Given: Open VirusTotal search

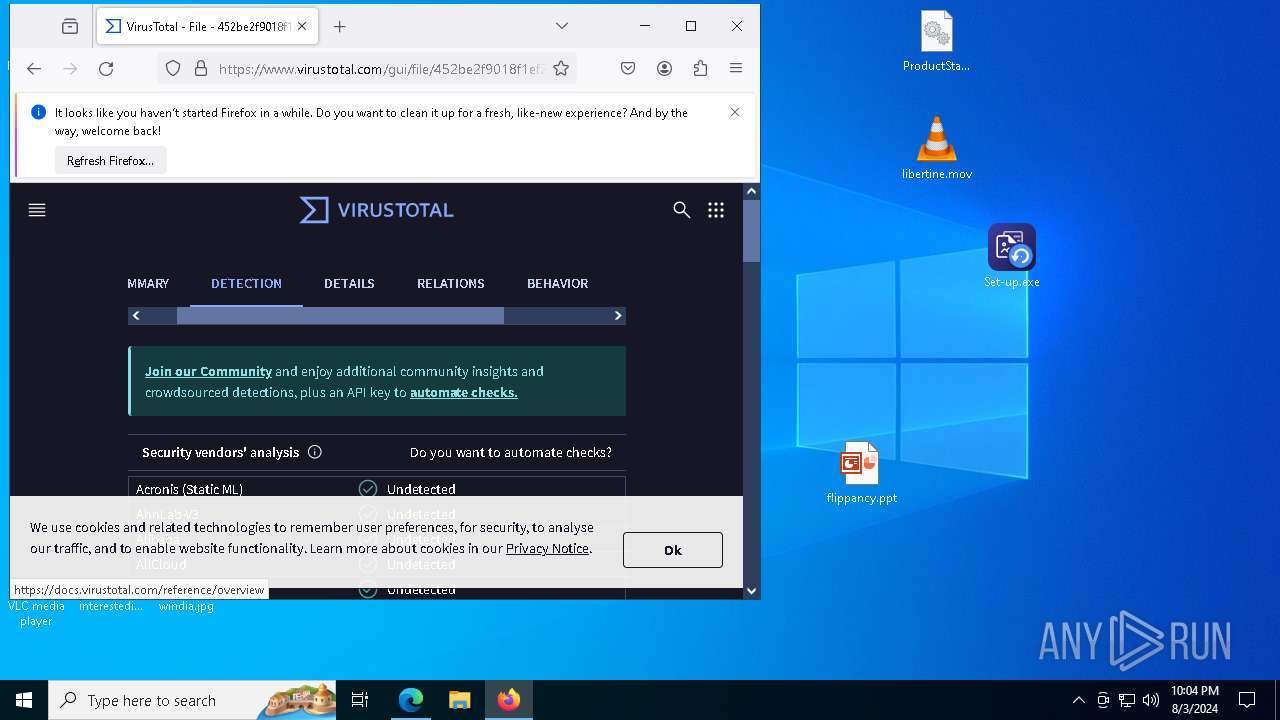Looking at the screenshot, I should point(682,210).
